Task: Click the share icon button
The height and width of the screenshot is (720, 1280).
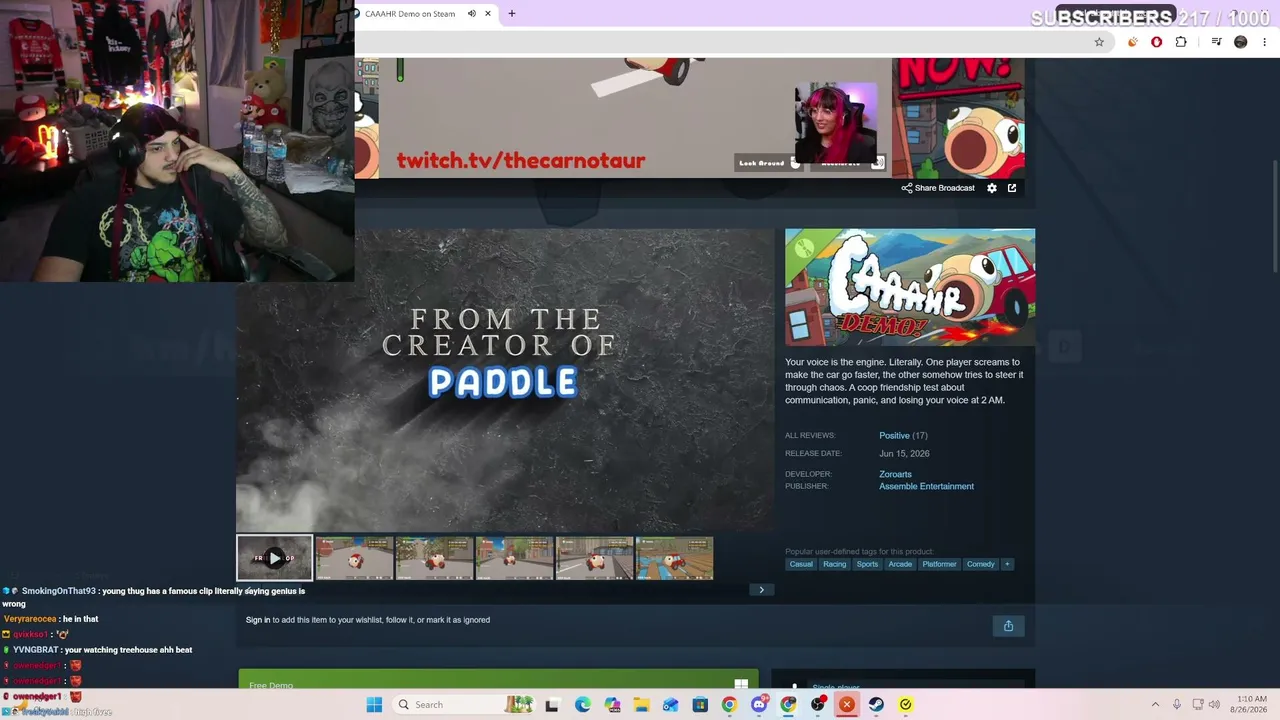Action: [1008, 626]
